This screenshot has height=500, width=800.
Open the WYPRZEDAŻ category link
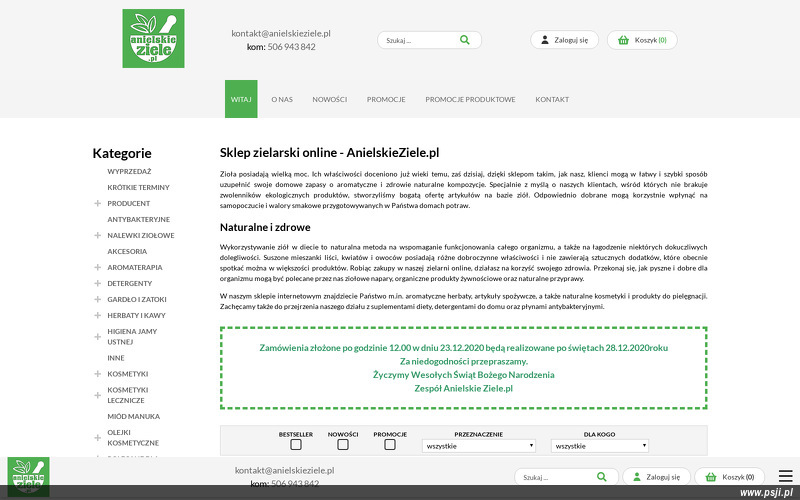coord(129,171)
